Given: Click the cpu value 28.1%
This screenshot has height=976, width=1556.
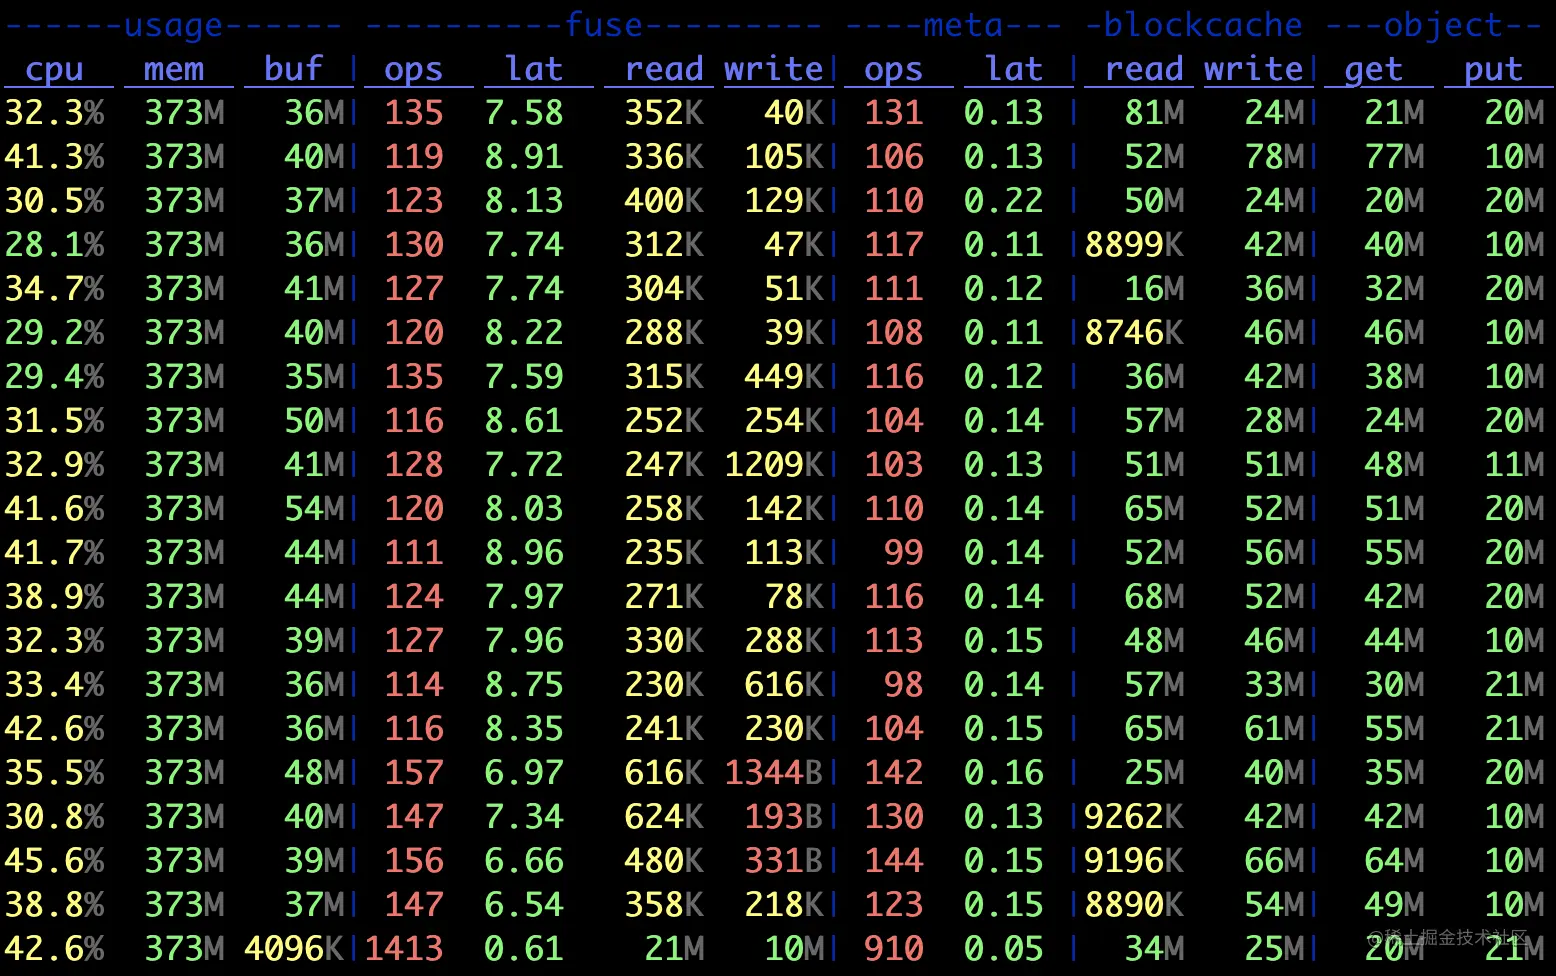Looking at the screenshot, I should tap(54, 245).
